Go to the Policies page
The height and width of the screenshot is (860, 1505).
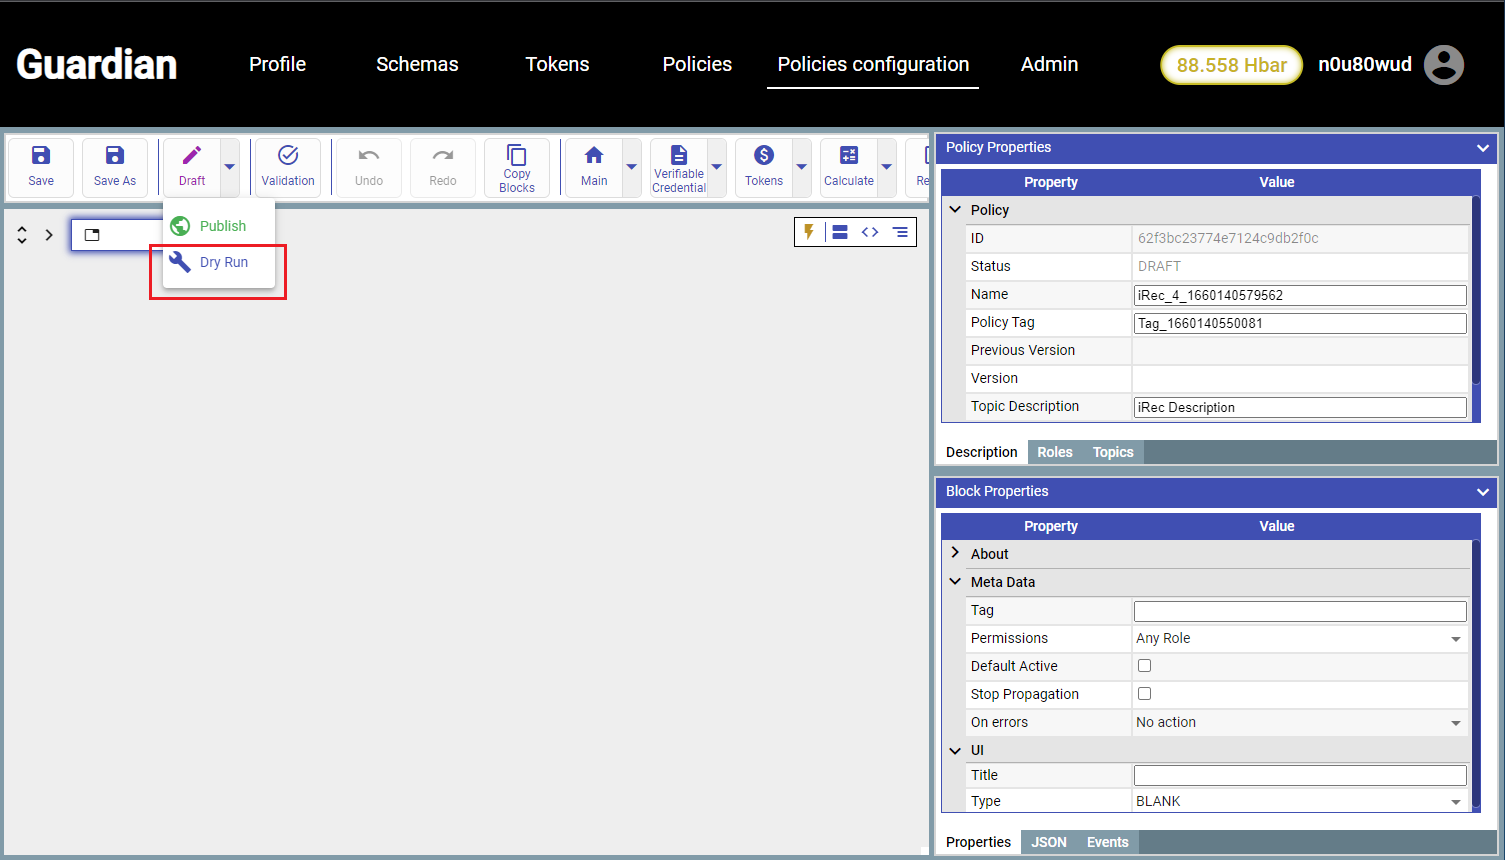coord(697,64)
